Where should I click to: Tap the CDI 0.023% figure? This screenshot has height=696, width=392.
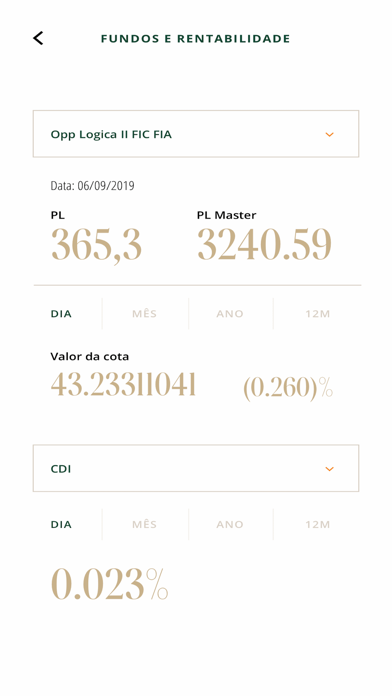pyautogui.click(x=110, y=584)
